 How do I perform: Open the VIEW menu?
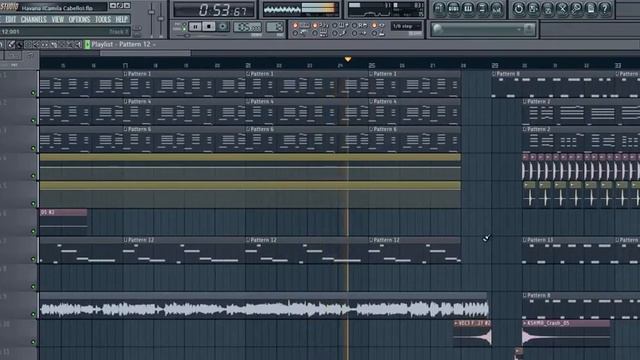tap(58, 19)
